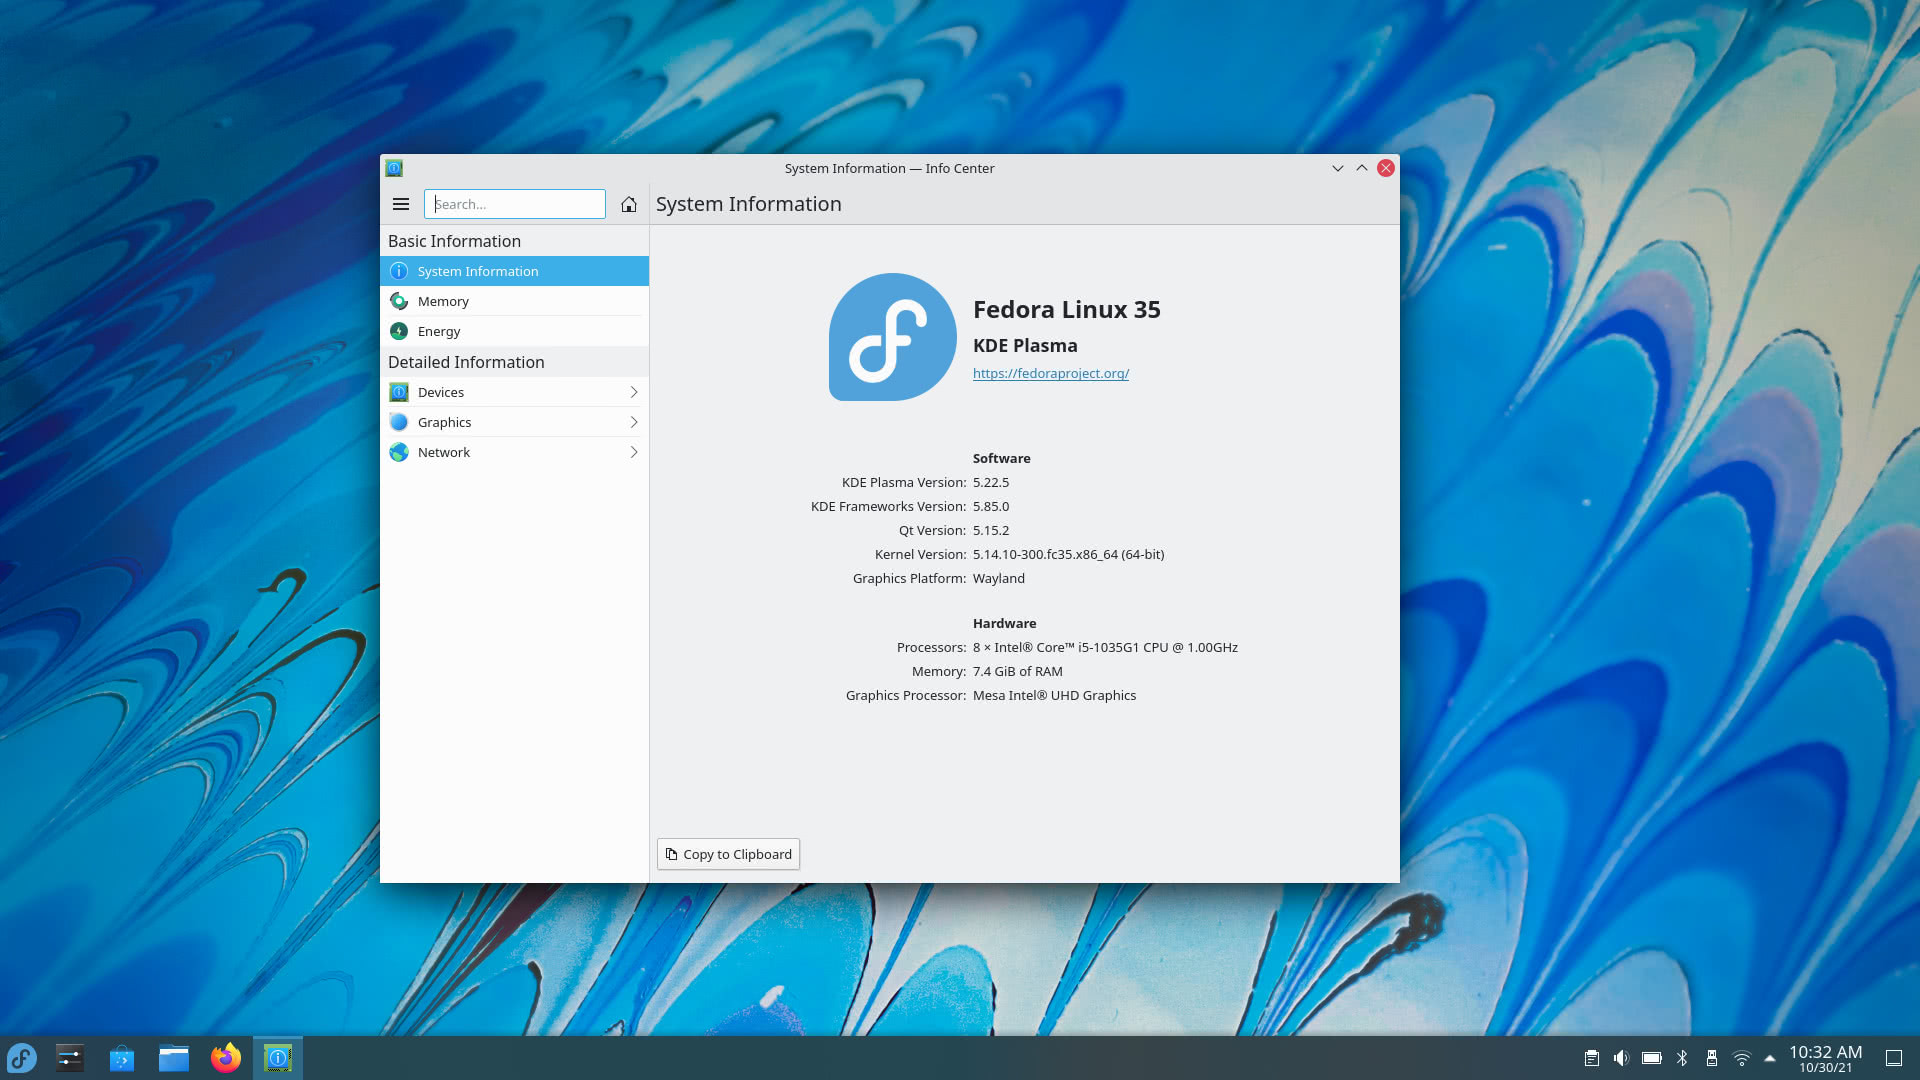The height and width of the screenshot is (1080, 1920).
Task: Open the Devices section
Action: pyautogui.click(x=441, y=392)
